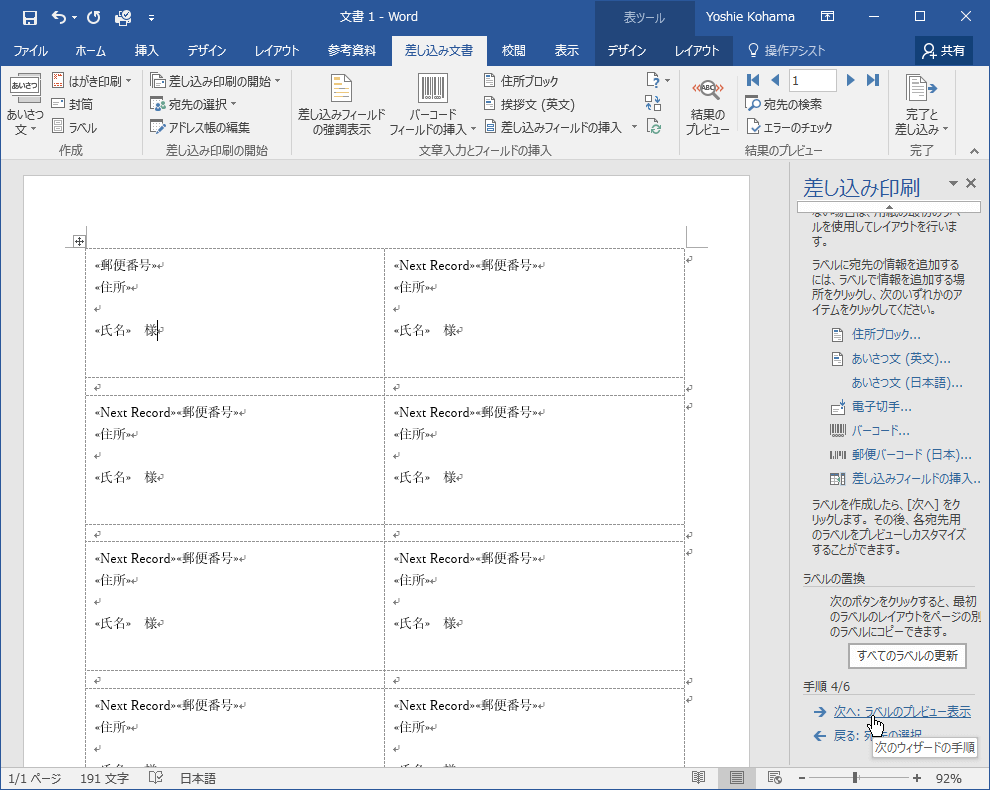
Task: Open the Rules dropdown icon
Action: (657, 80)
